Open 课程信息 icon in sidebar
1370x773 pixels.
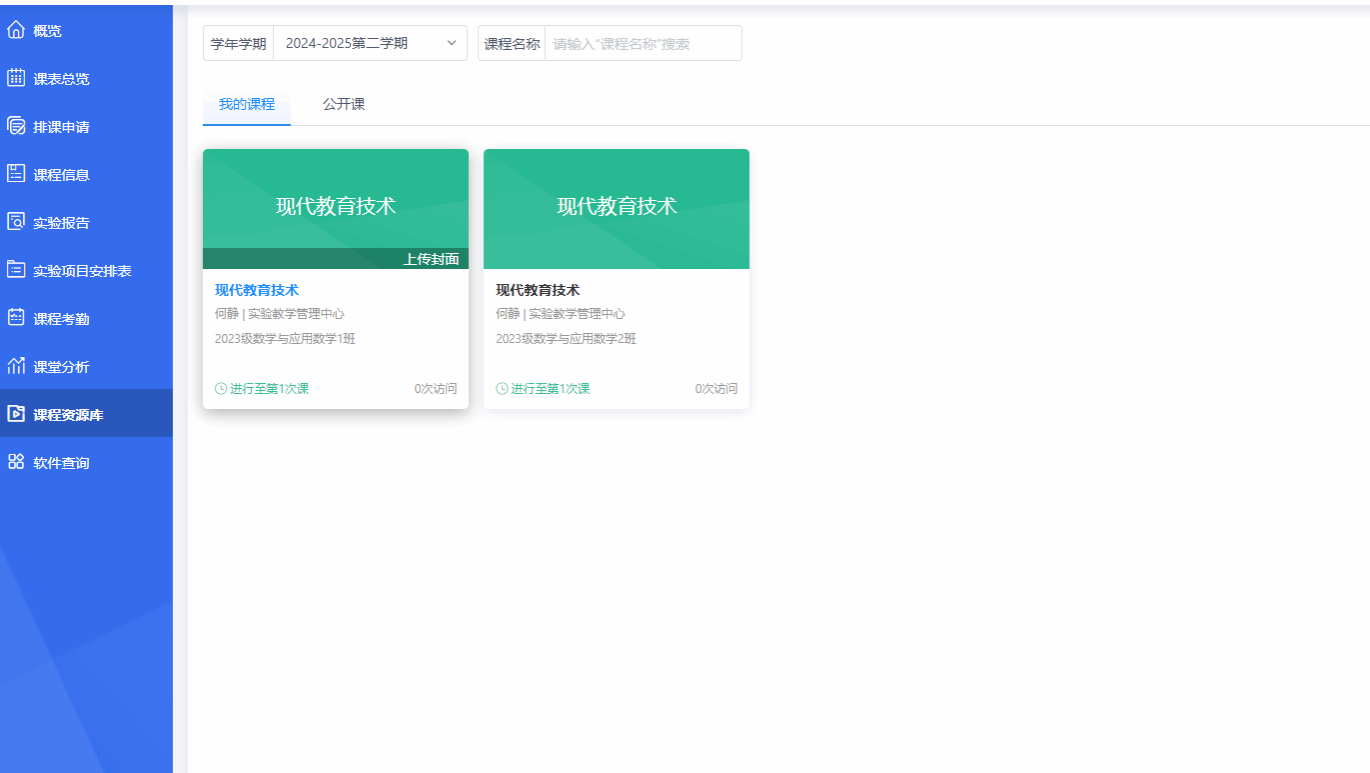tap(16, 174)
